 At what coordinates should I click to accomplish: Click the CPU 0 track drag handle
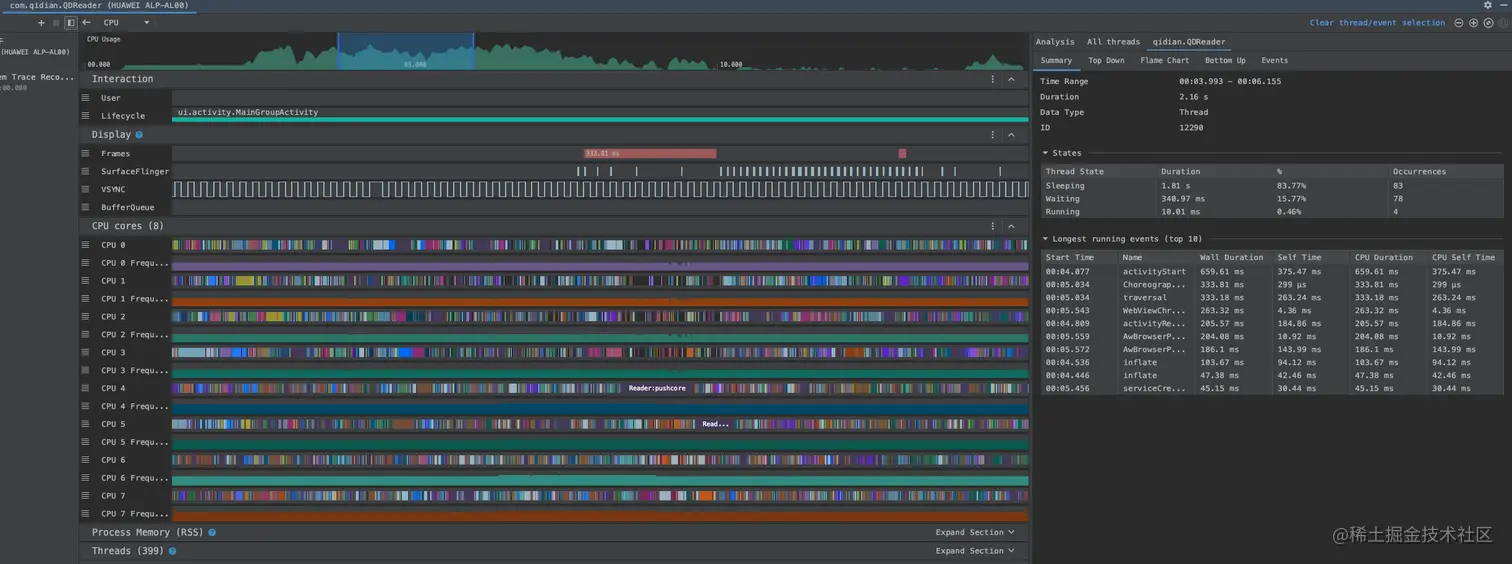pos(86,245)
